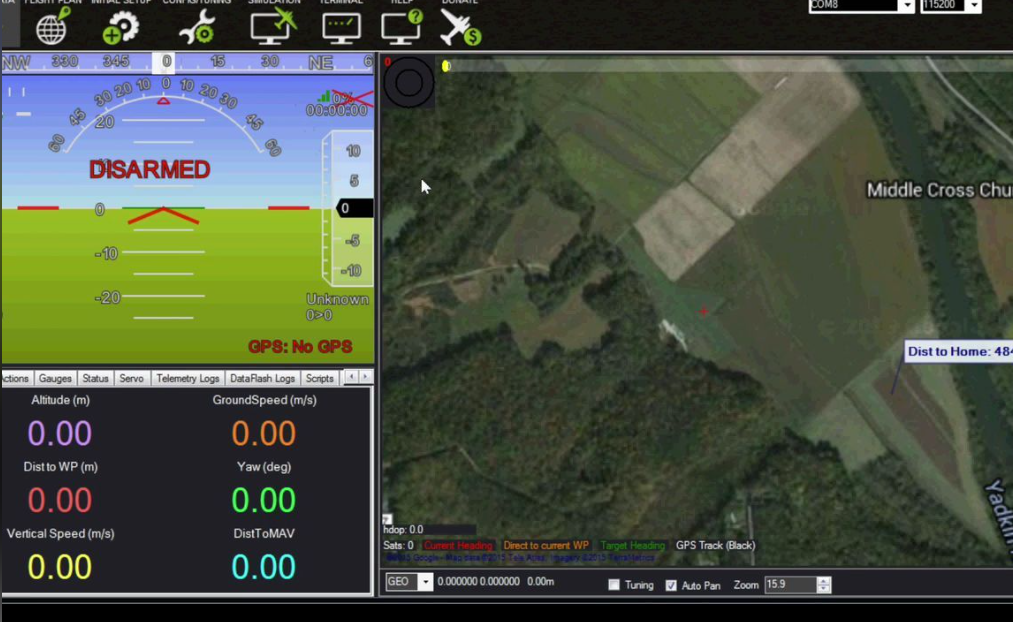
Task: Click the Zoom level stepper arrows
Action: [823, 585]
